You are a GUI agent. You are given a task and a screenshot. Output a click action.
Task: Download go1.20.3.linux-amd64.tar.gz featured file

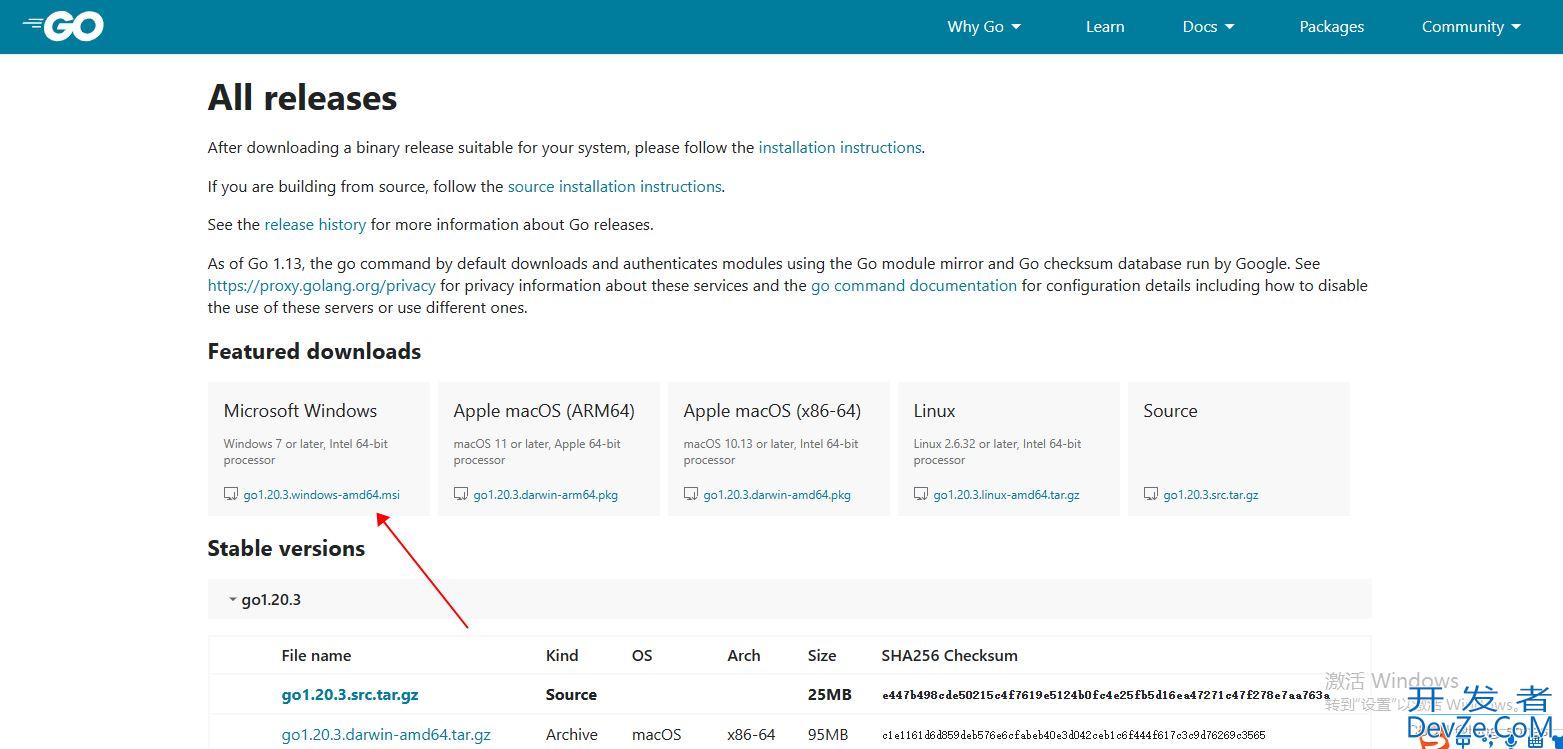click(1006, 495)
